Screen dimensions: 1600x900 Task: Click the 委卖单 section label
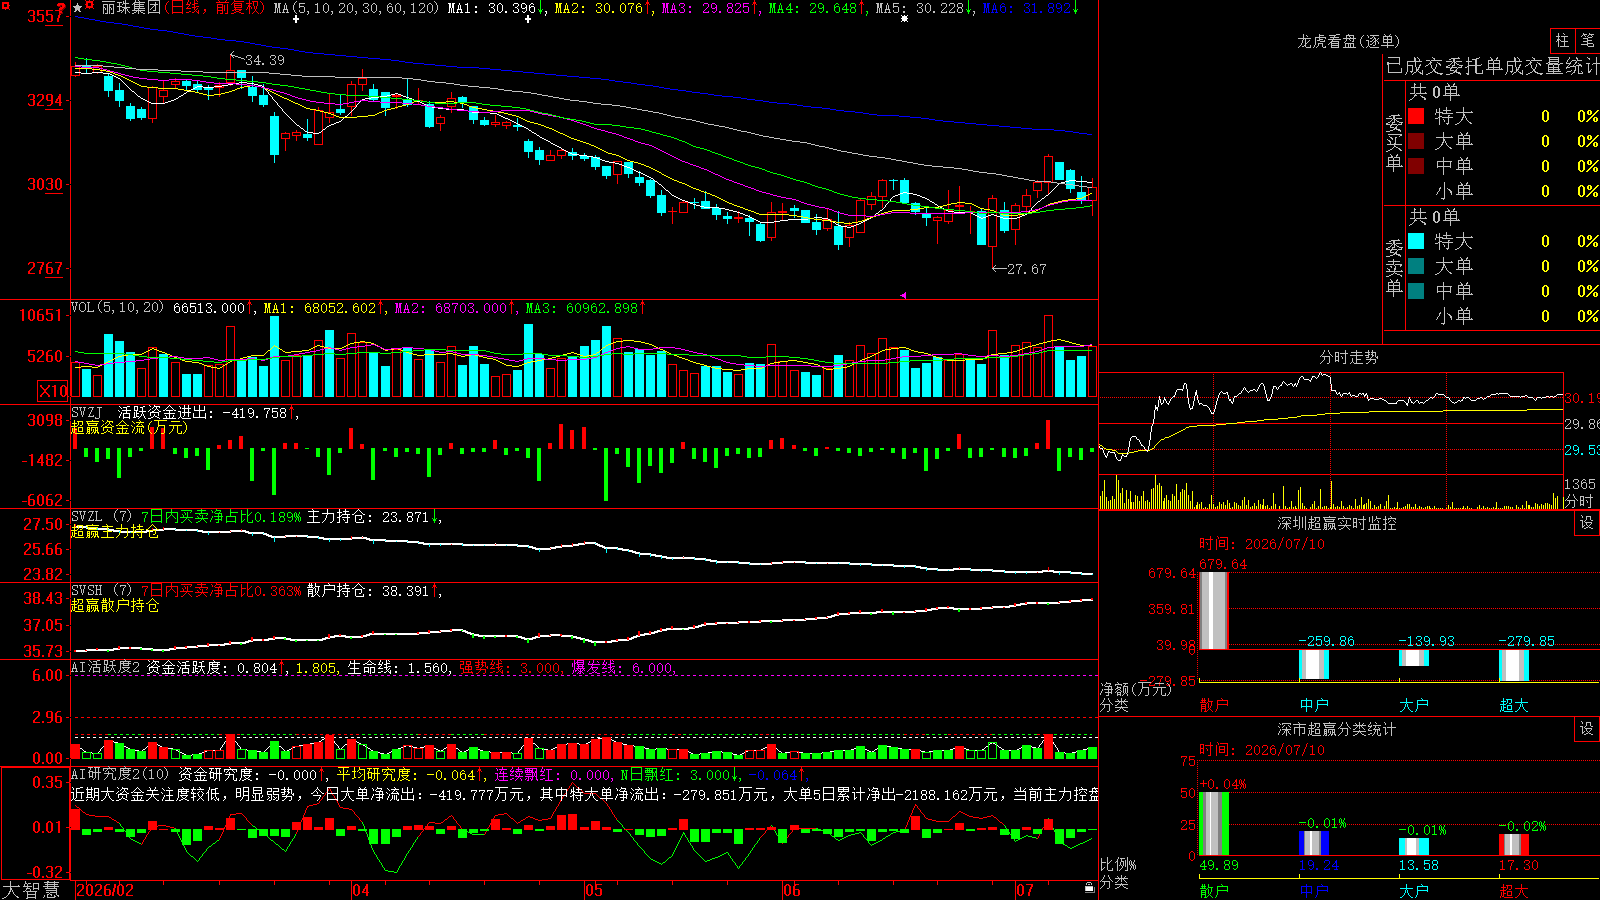tap(1394, 267)
